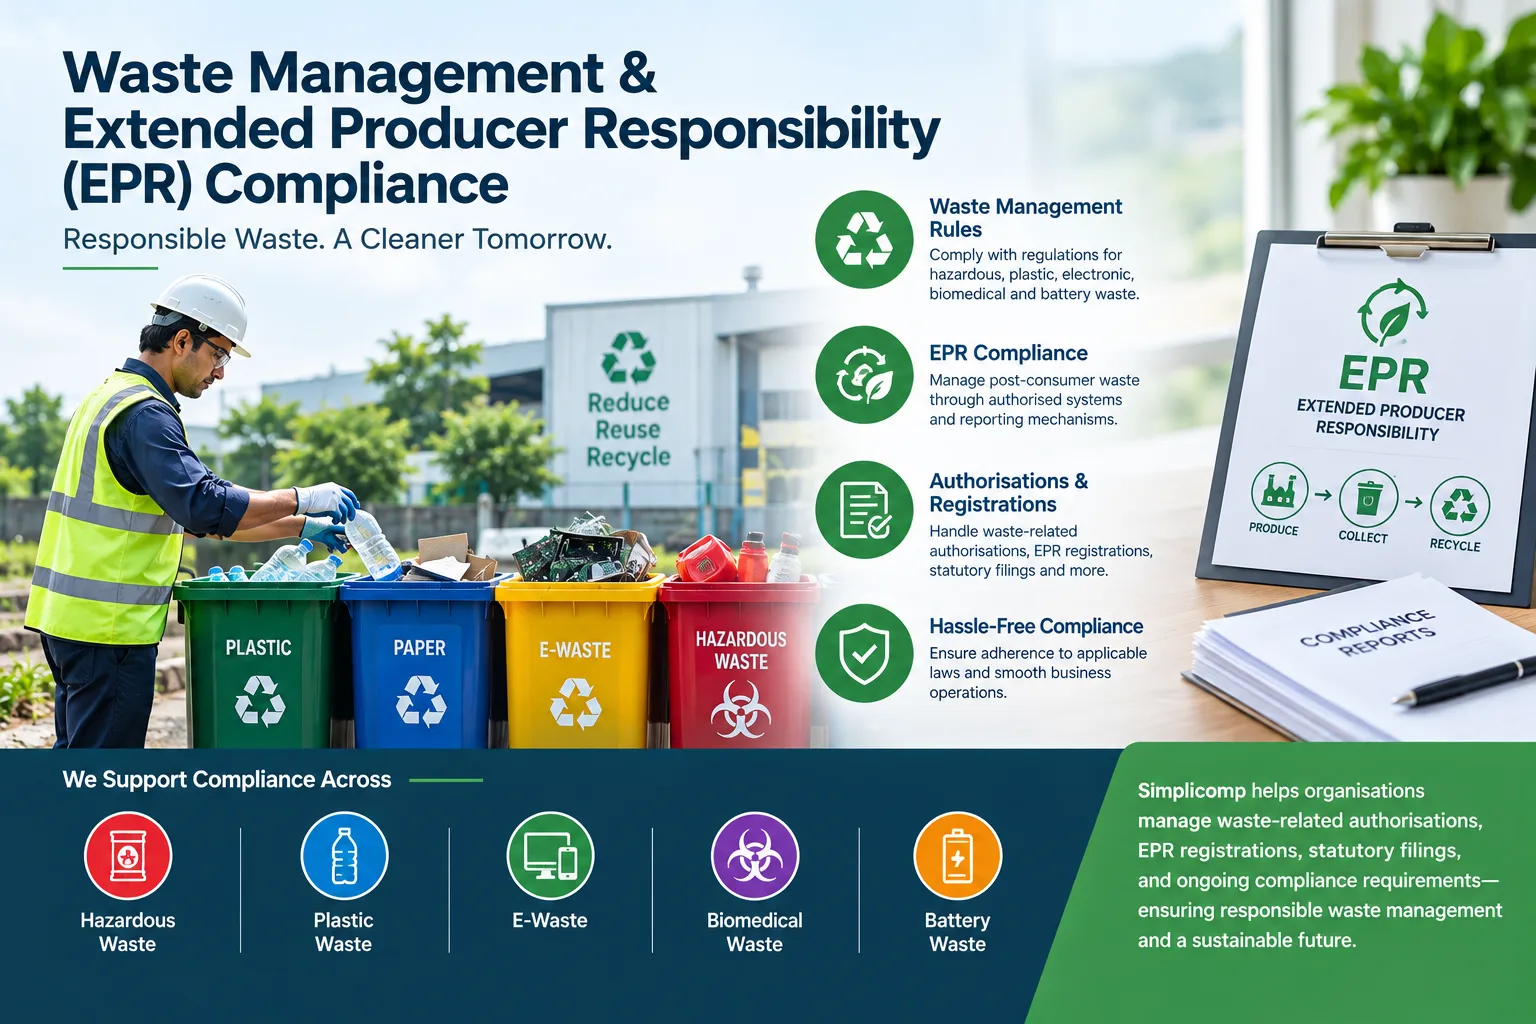The width and height of the screenshot is (1536, 1024).
Task: Click recycle symbol above Reduce Reuse Recycle
Action: click(x=628, y=358)
